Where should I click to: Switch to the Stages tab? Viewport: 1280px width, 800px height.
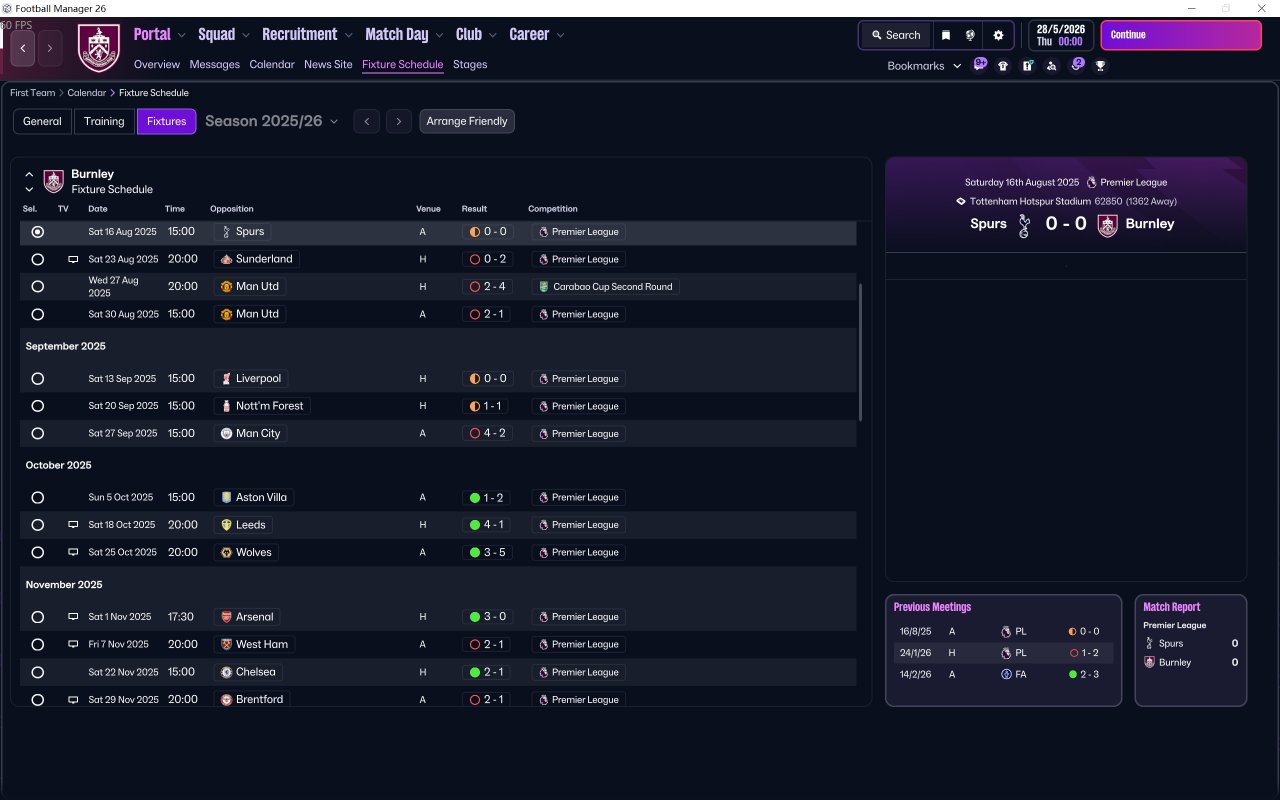[x=470, y=64]
